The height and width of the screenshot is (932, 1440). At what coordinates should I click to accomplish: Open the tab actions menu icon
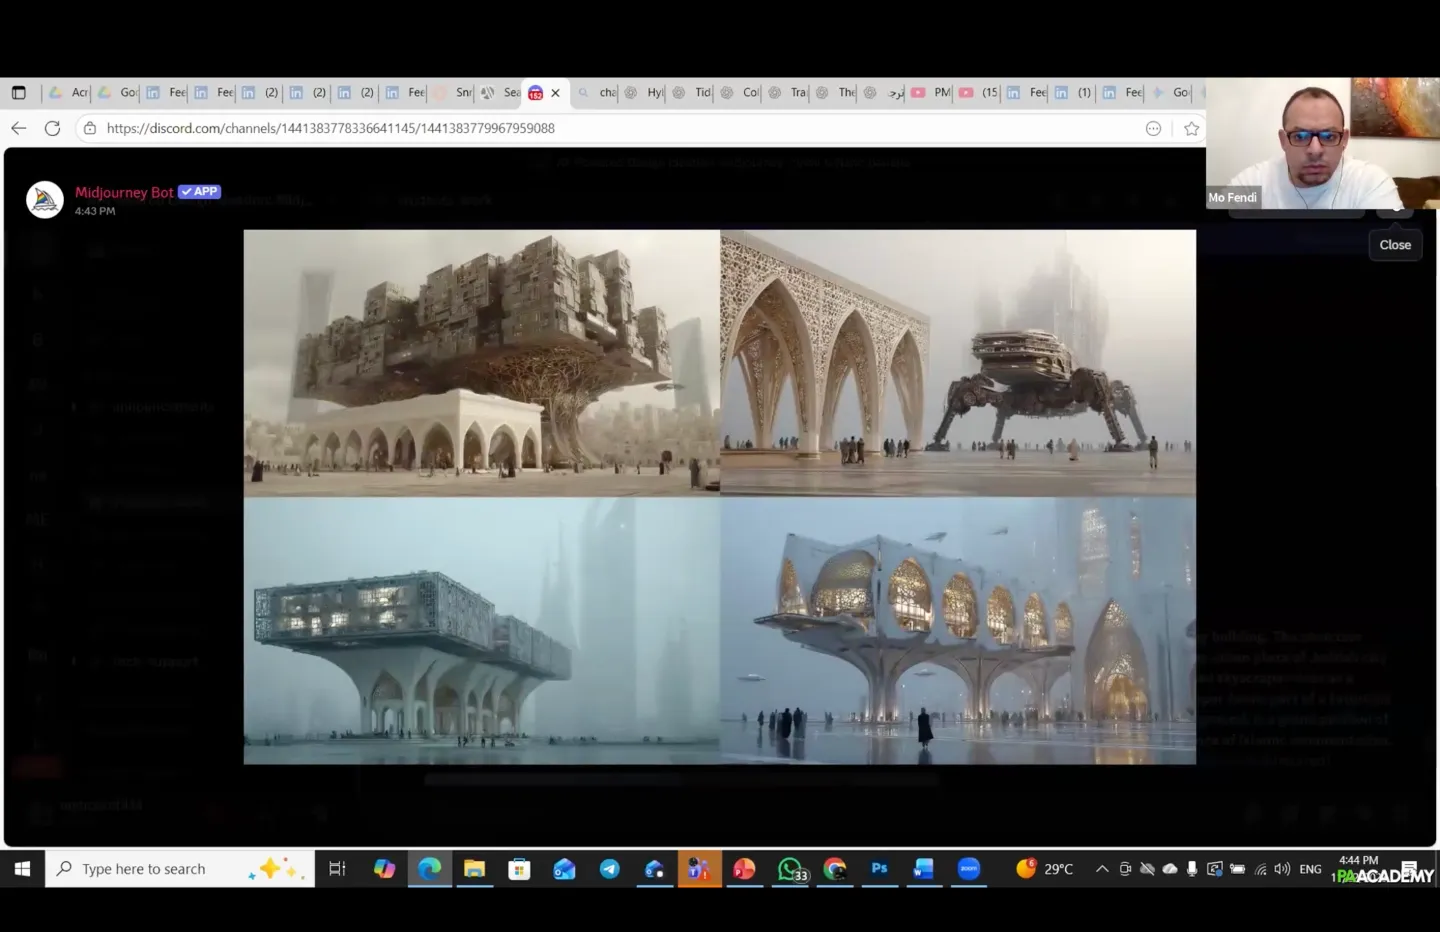18,92
